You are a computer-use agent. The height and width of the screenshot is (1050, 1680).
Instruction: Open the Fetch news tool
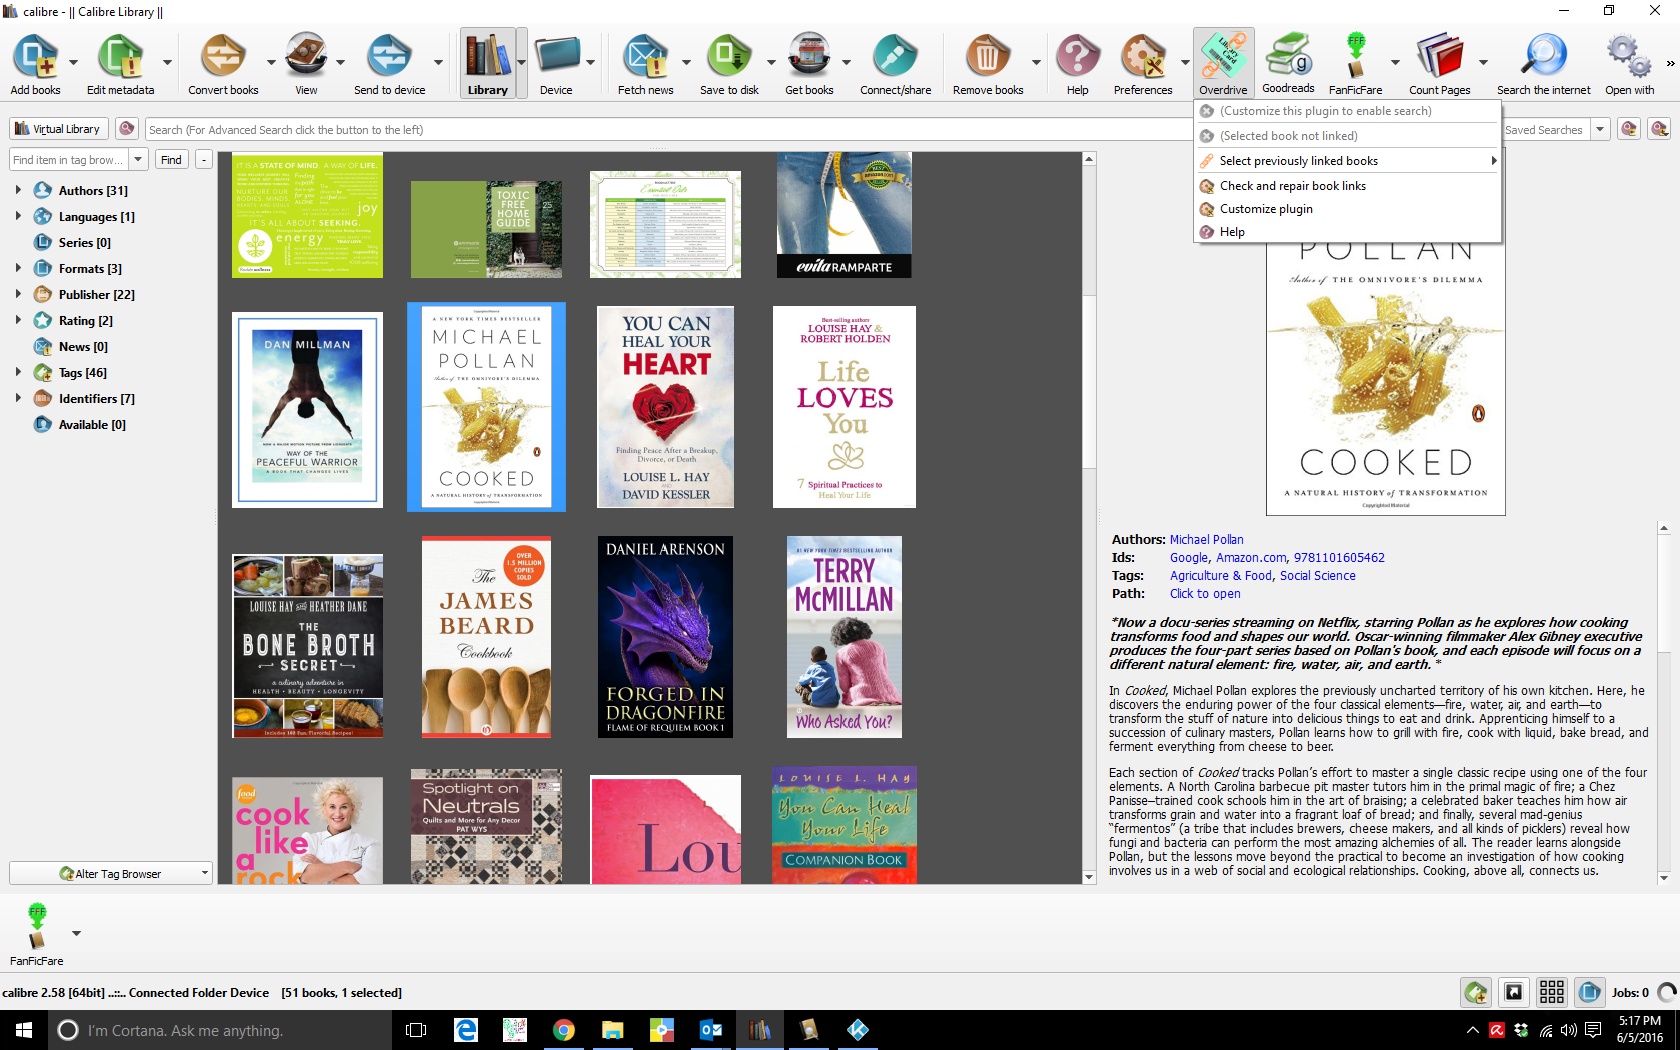645,56
